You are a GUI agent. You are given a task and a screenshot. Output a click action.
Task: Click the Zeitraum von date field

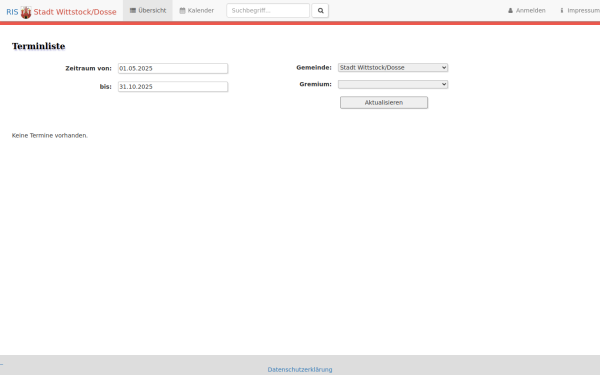coord(173,68)
